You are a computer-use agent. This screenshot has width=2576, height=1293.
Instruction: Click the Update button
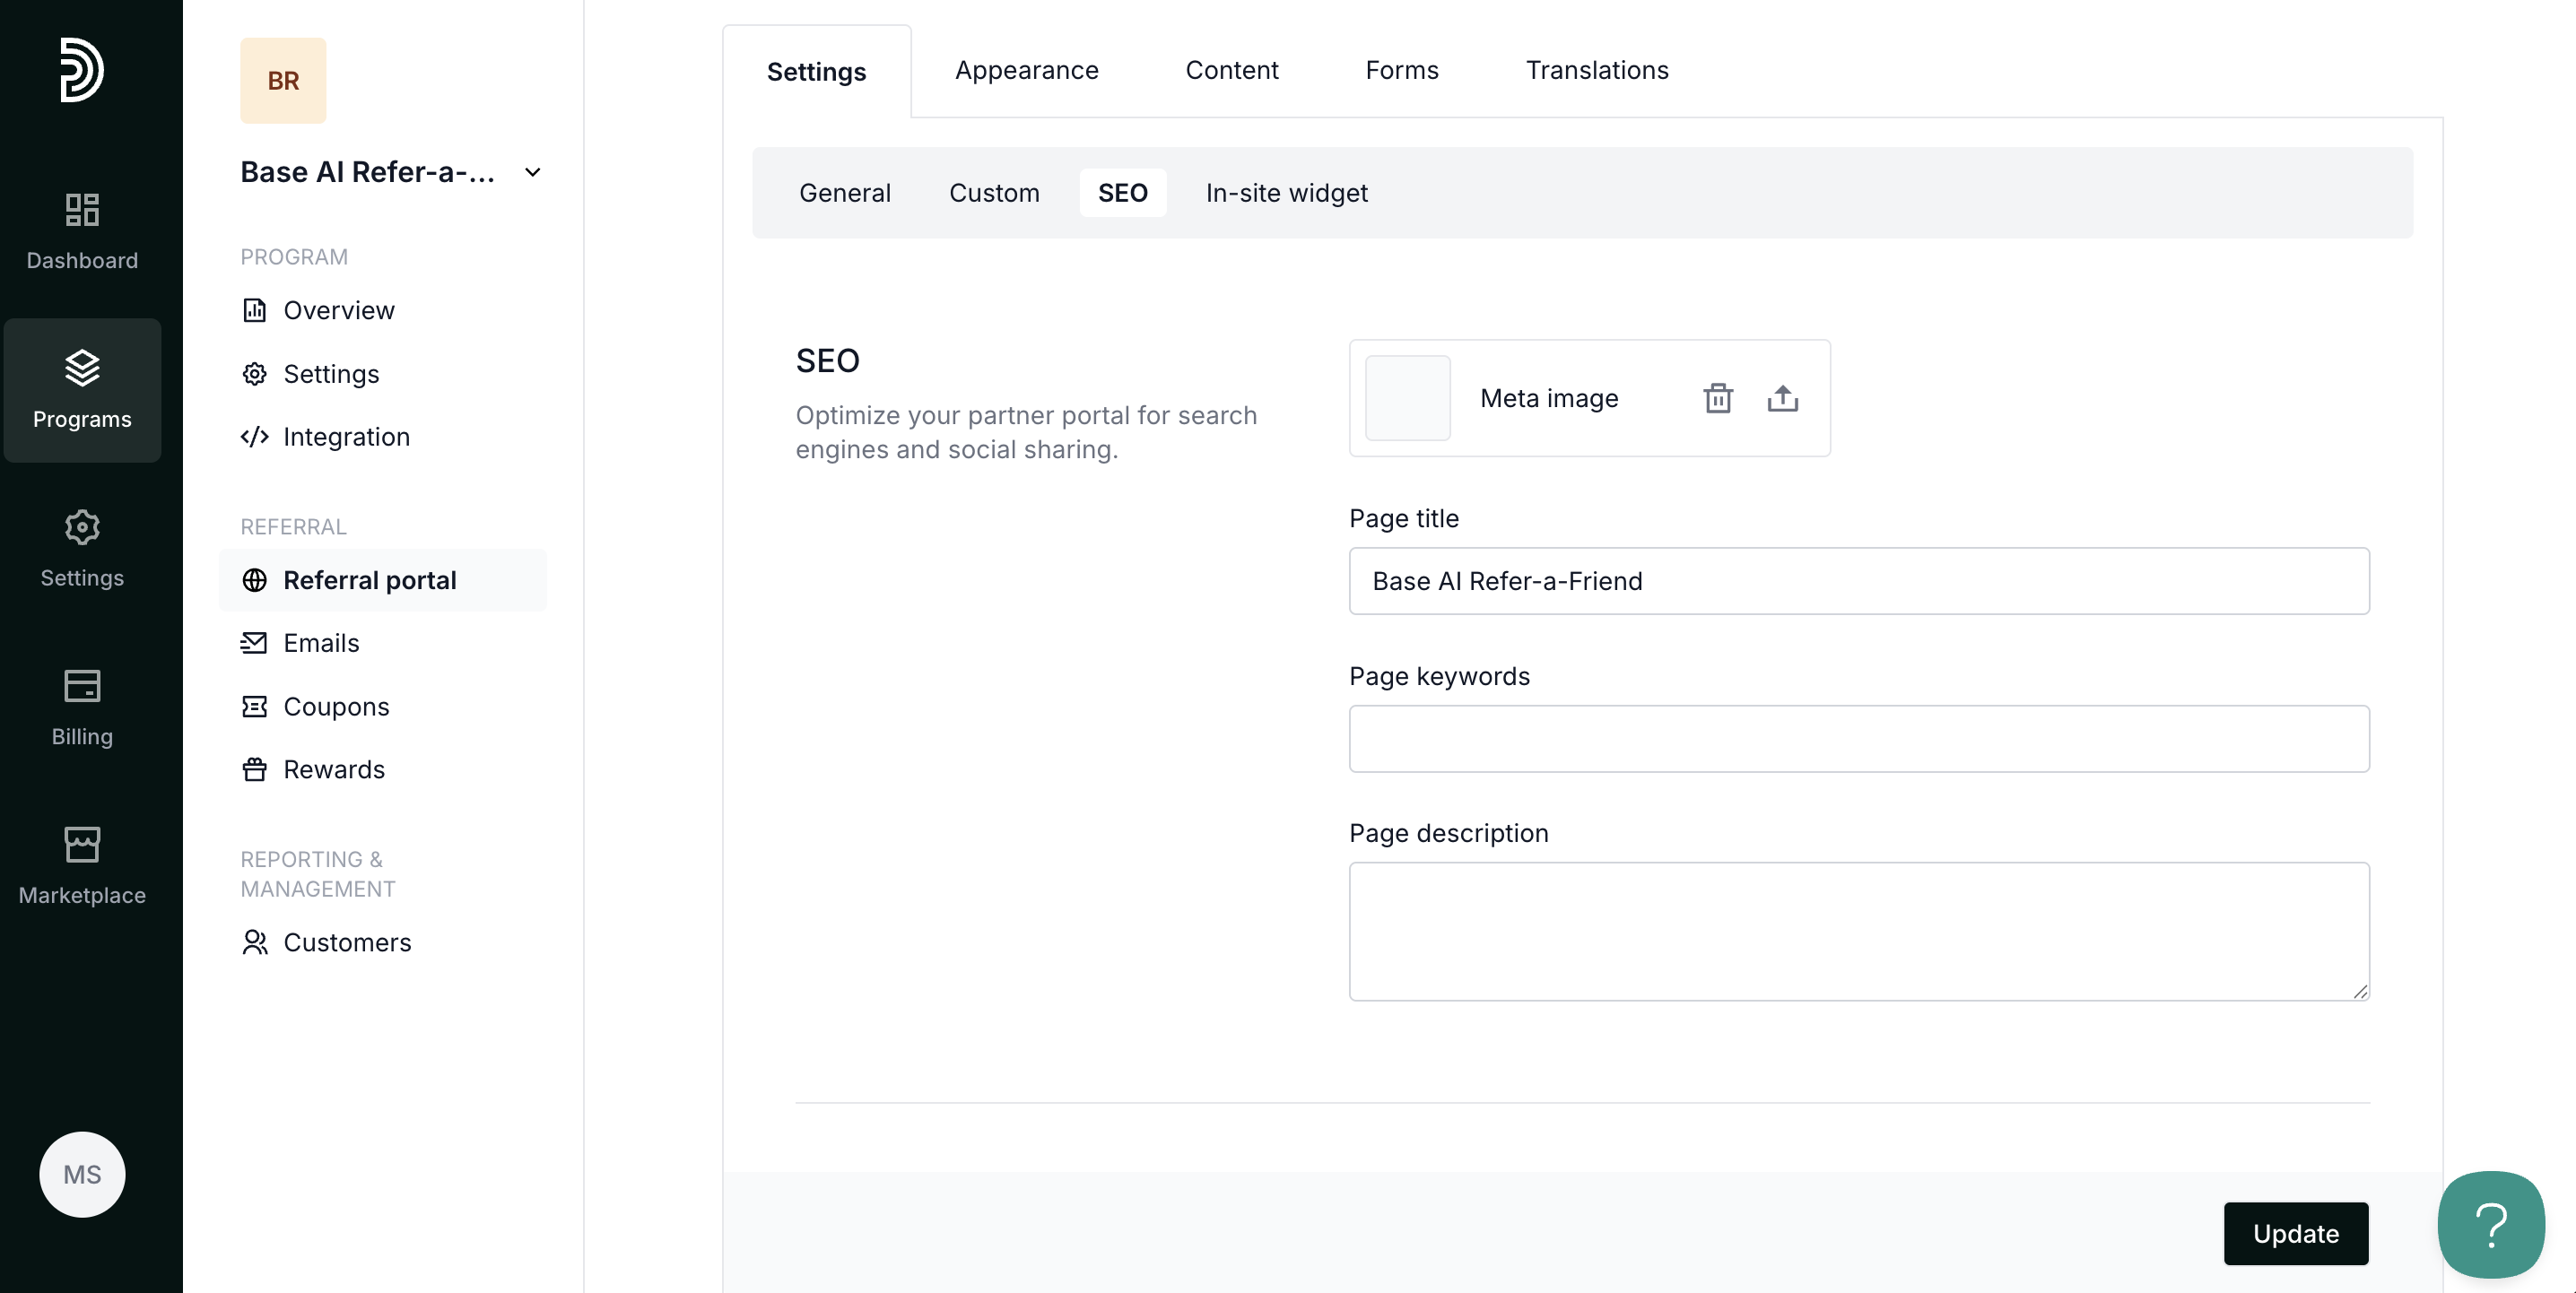click(2295, 1233)
